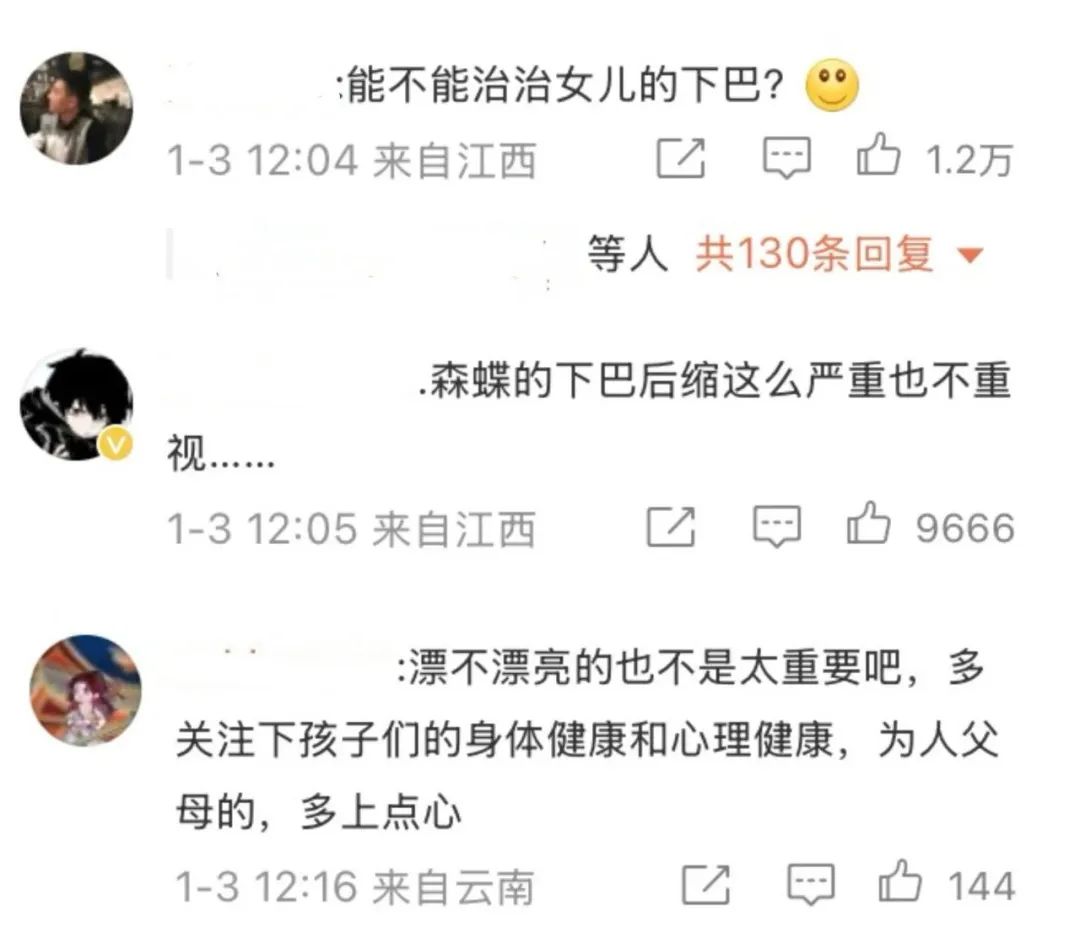Tap the 1.2万 like count

[x=970, y=161]
